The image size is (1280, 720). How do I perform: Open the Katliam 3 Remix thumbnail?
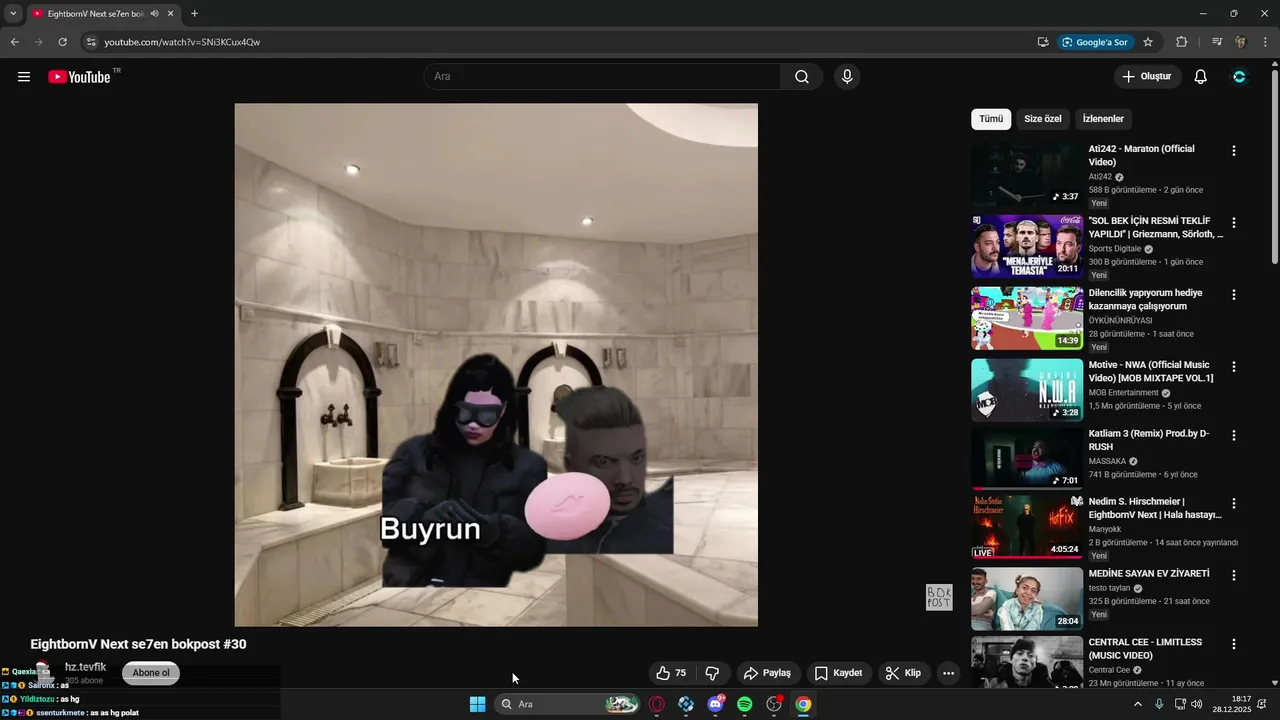tap(1027, 459)
